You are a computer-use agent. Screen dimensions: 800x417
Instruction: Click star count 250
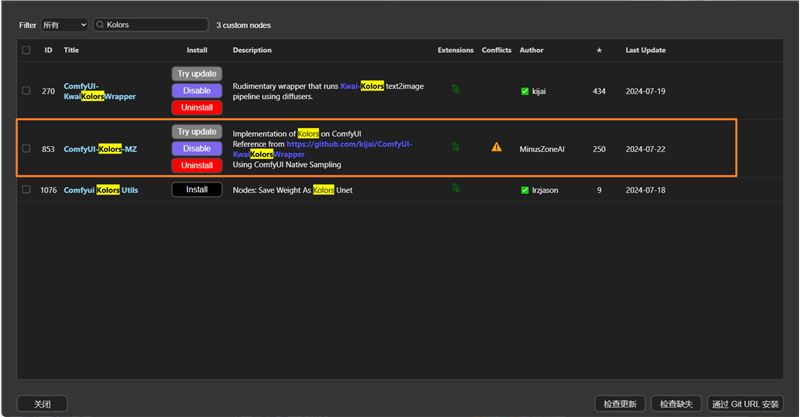click(x=599, y=149)
